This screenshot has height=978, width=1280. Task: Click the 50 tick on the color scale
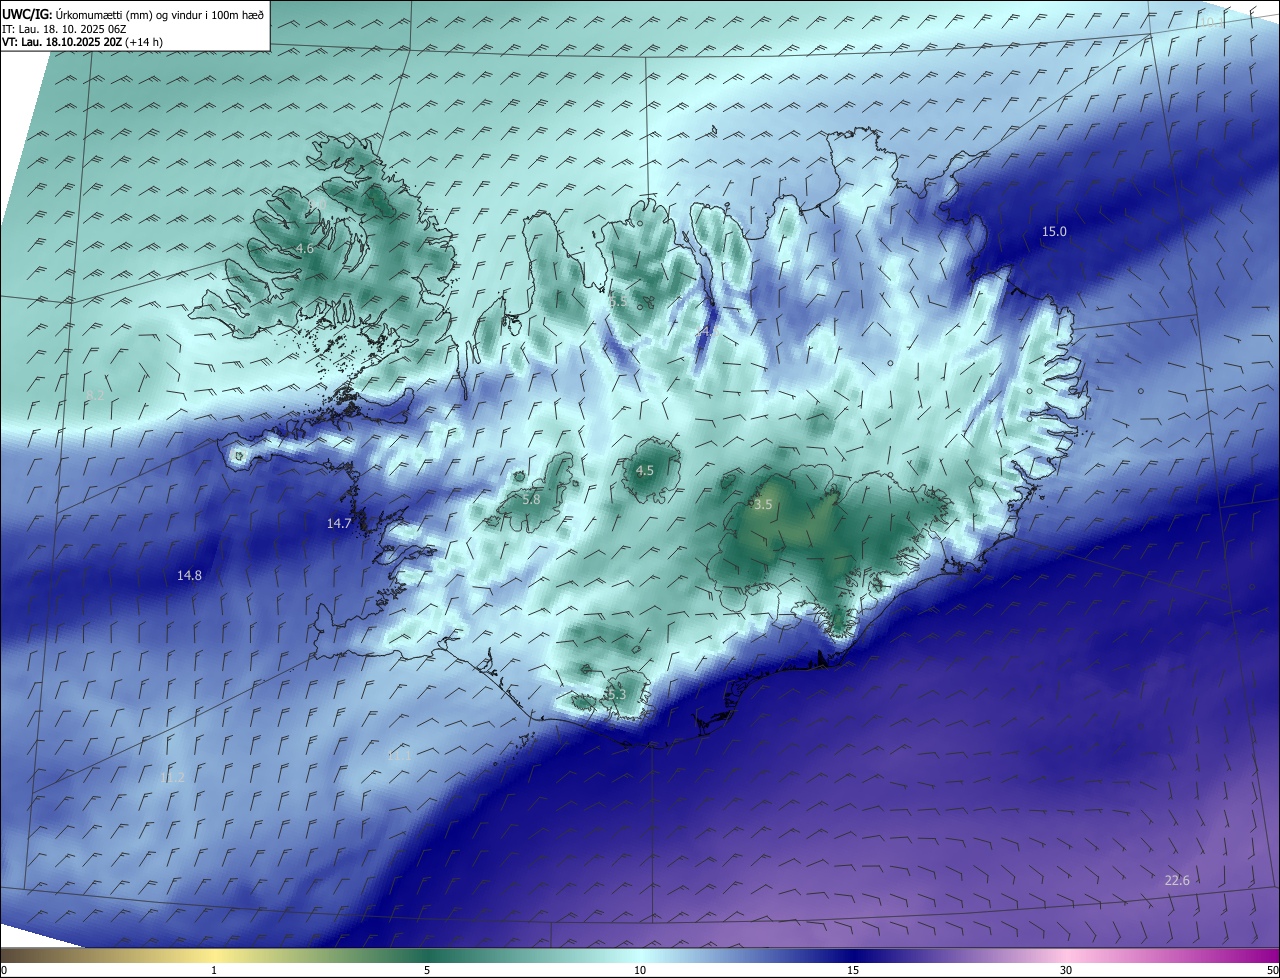click(x=1272, y=970)
